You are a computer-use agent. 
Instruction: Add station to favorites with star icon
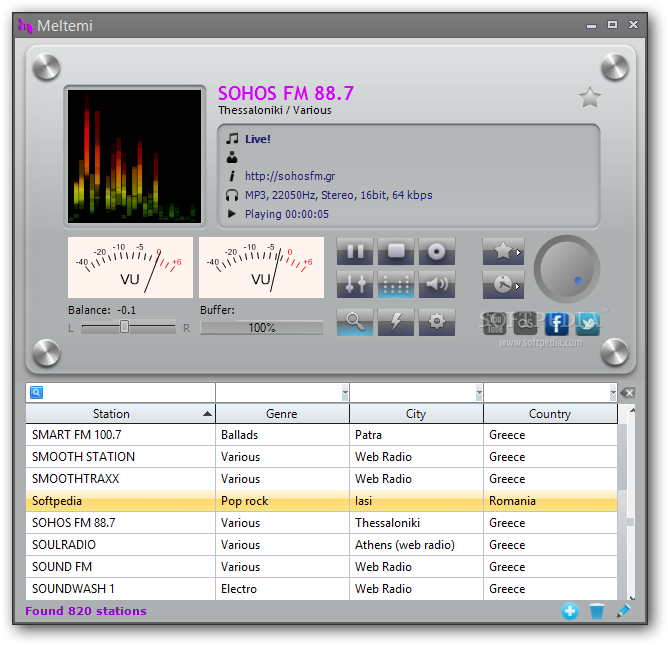click(590, 98)
